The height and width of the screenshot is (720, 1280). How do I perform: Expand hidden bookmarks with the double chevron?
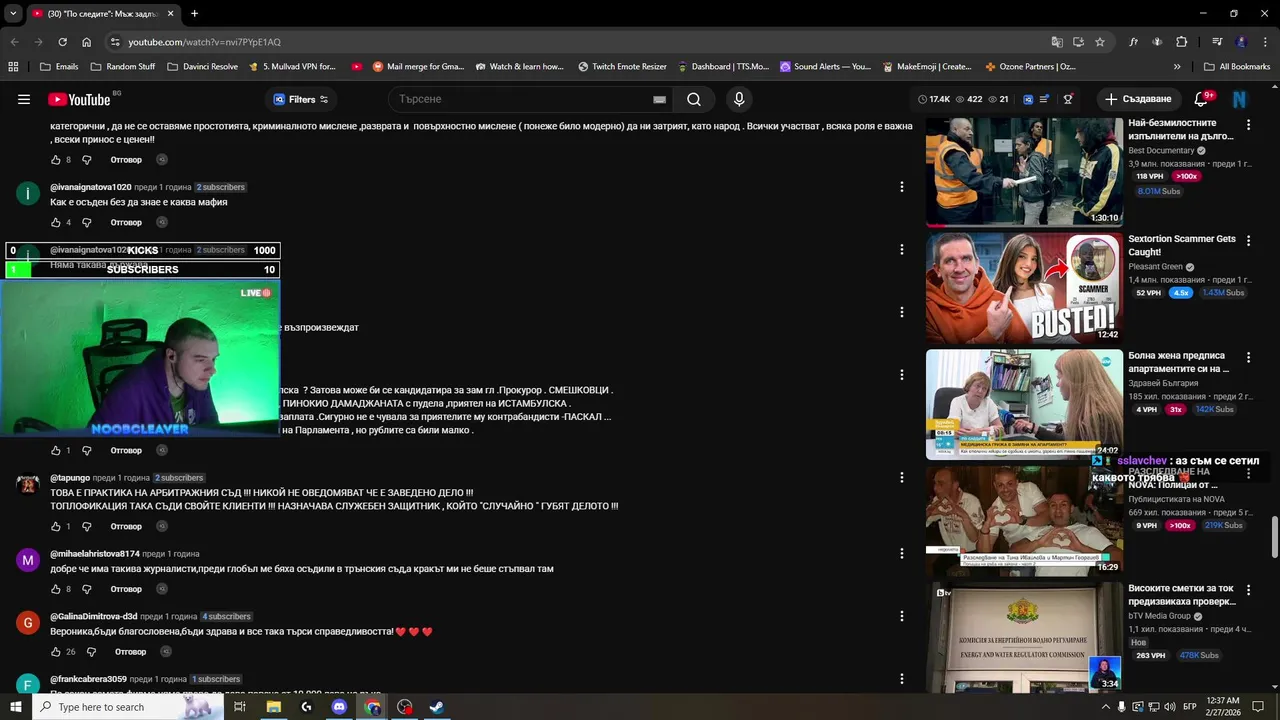tap(1177, 67)
